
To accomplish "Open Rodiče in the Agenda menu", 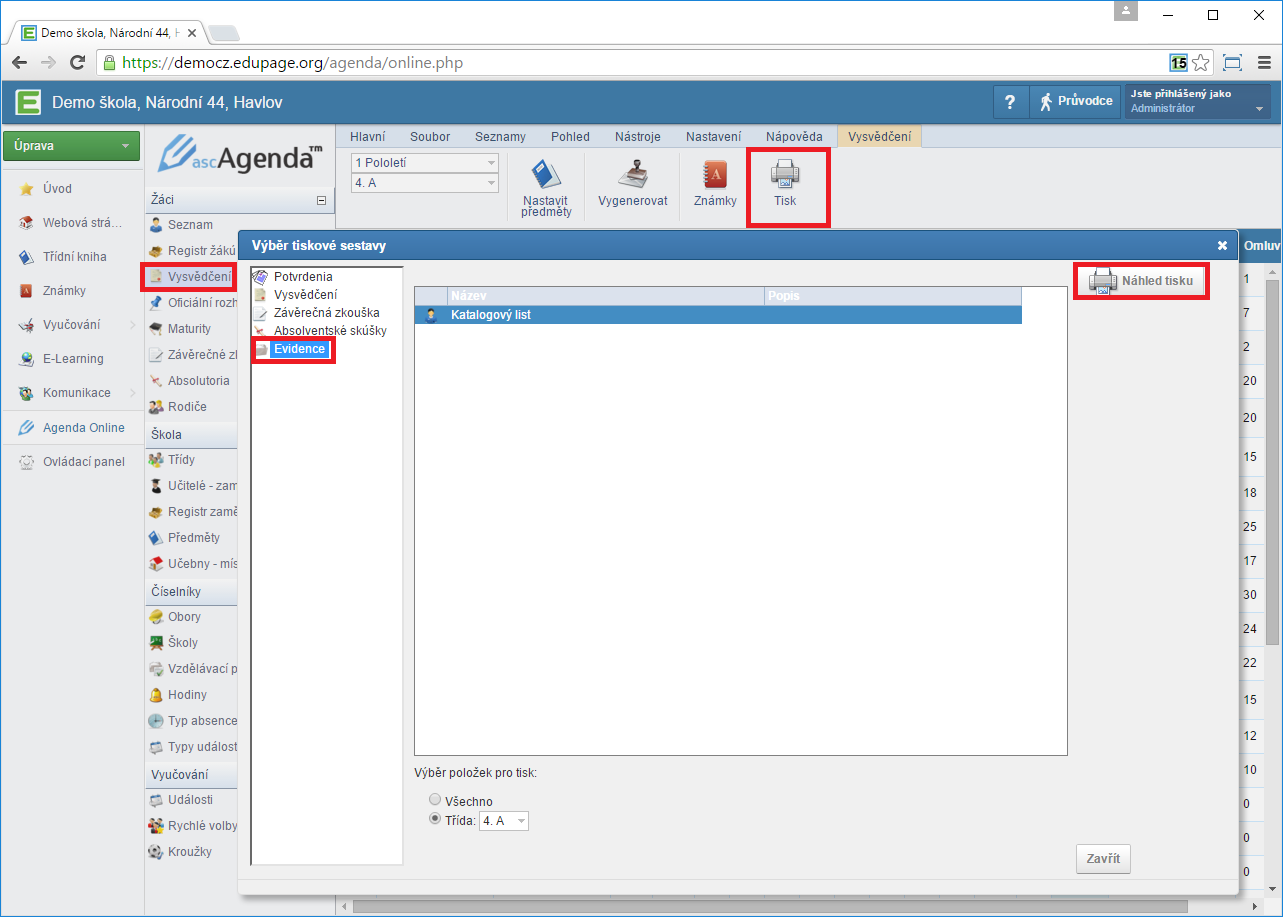I will pyautogui.click(x=186, y=407).
